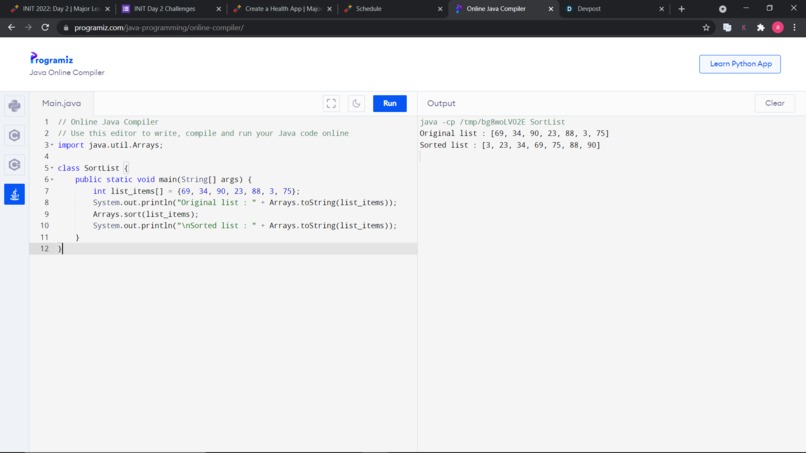Click the 'Original list' output line
Screen dimensions: 806x453
click(514, 133)
